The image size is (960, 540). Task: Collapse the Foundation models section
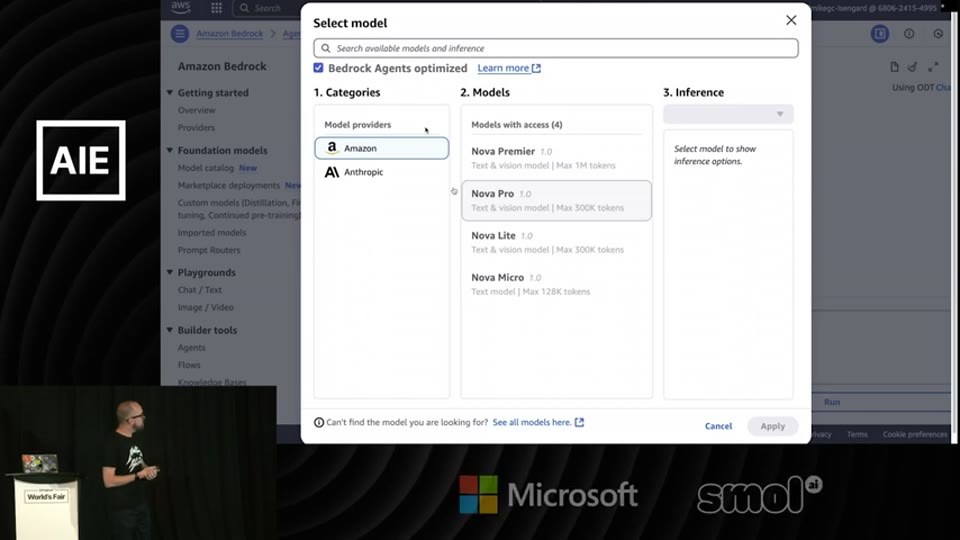[x=170, y=150]
